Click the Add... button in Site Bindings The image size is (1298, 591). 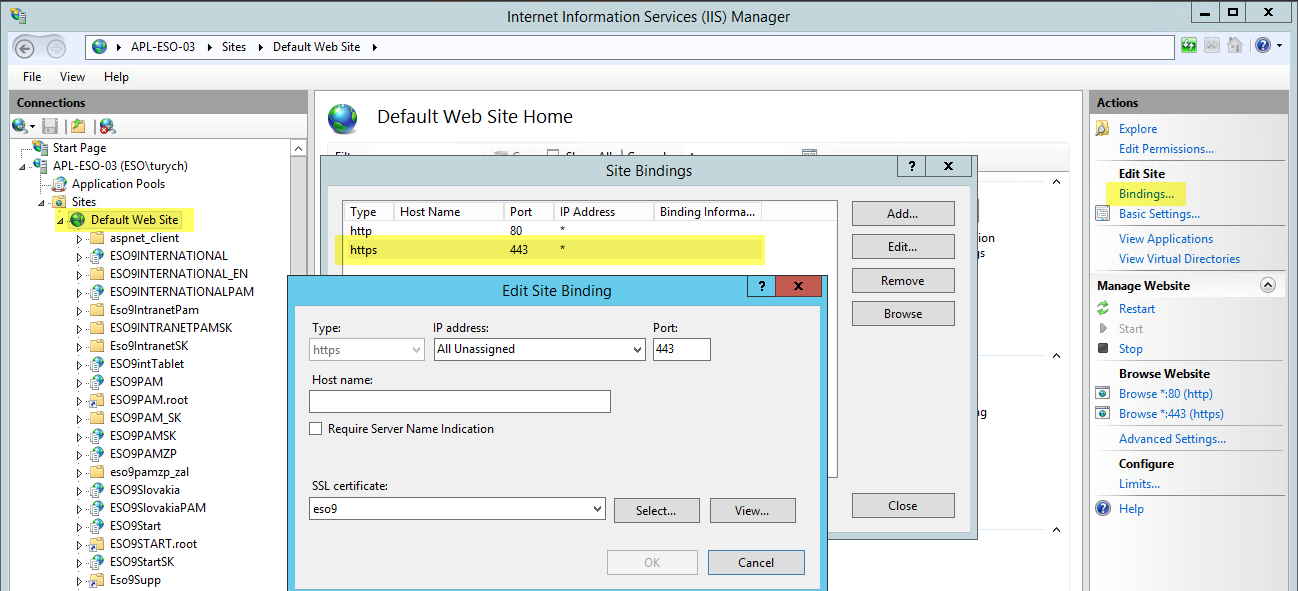903,214
